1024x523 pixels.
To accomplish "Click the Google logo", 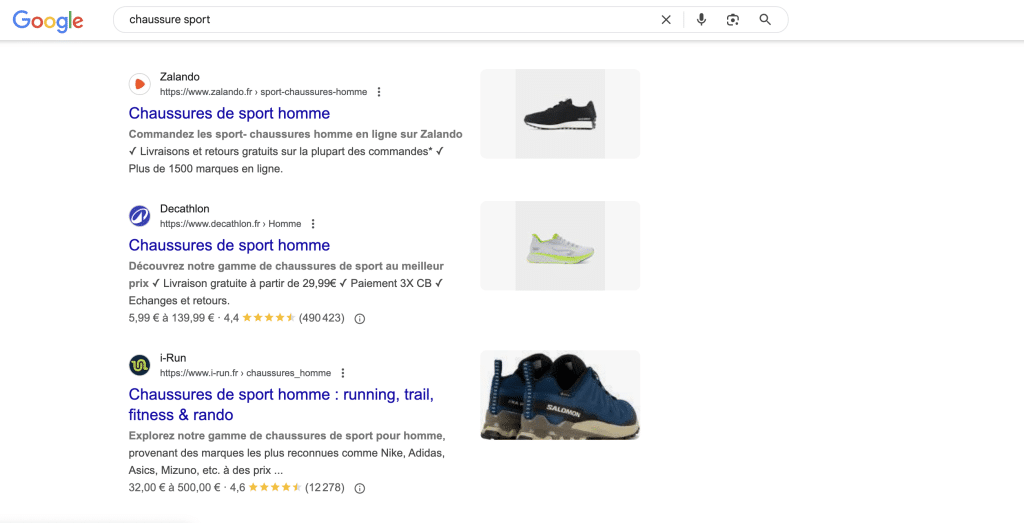I will [48, 21].
